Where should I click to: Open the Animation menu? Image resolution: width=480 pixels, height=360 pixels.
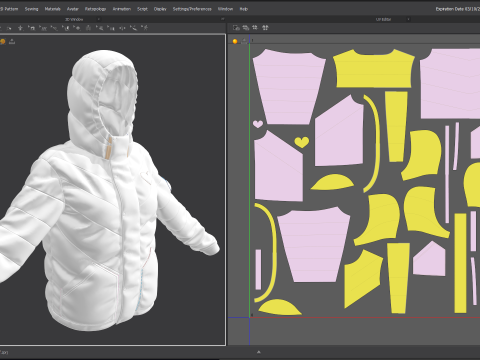[x=121, y=9]
